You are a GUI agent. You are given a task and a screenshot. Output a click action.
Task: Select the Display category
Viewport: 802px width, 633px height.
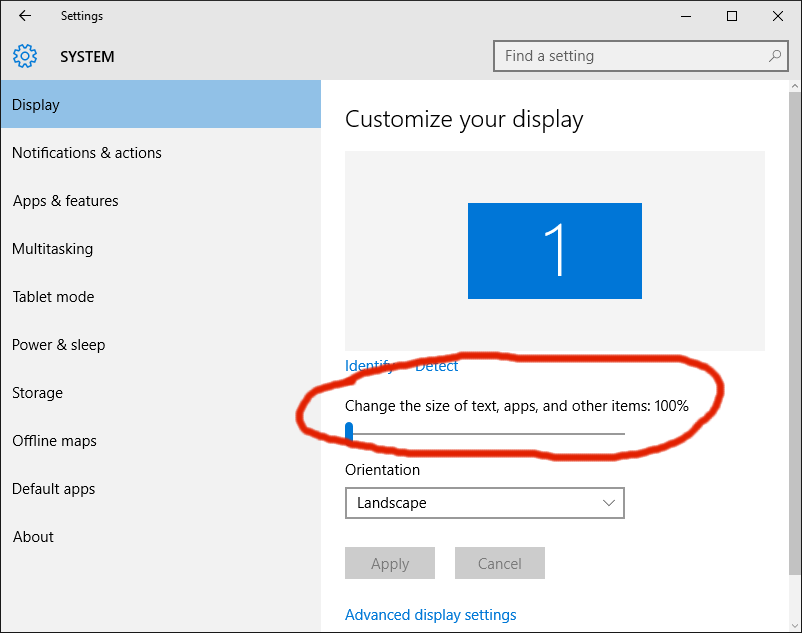click(x=161, y=104)
